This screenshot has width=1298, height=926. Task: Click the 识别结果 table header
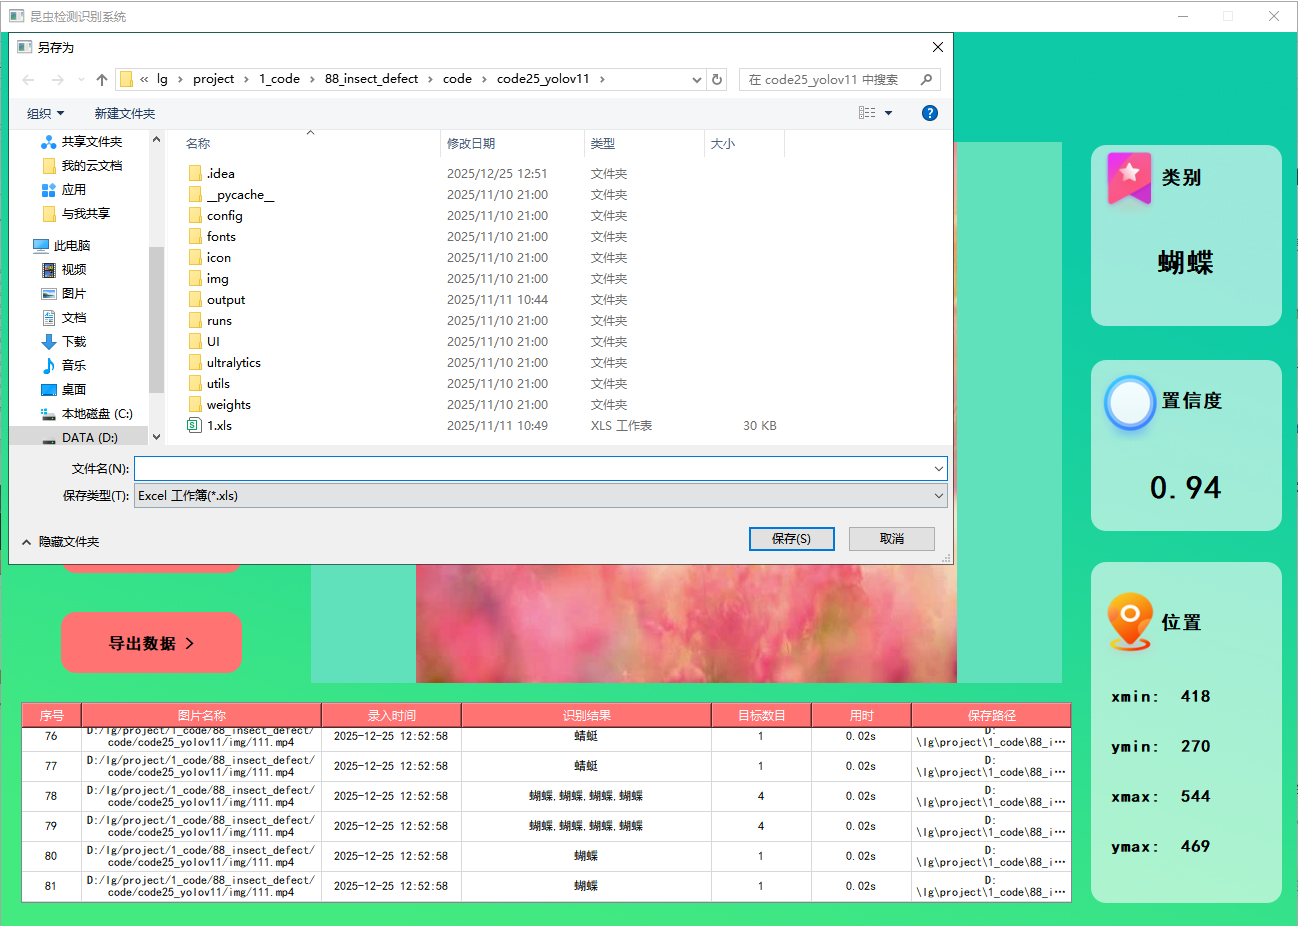[x=586, y=715]
